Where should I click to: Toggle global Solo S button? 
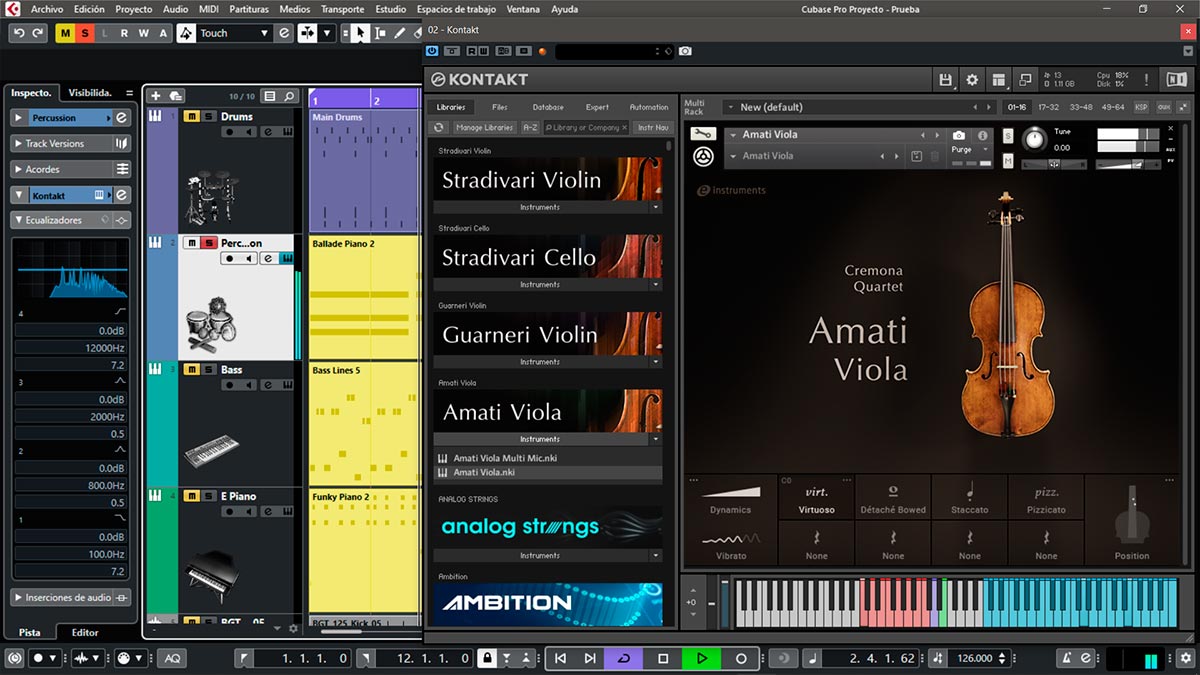tap(85, 33)
